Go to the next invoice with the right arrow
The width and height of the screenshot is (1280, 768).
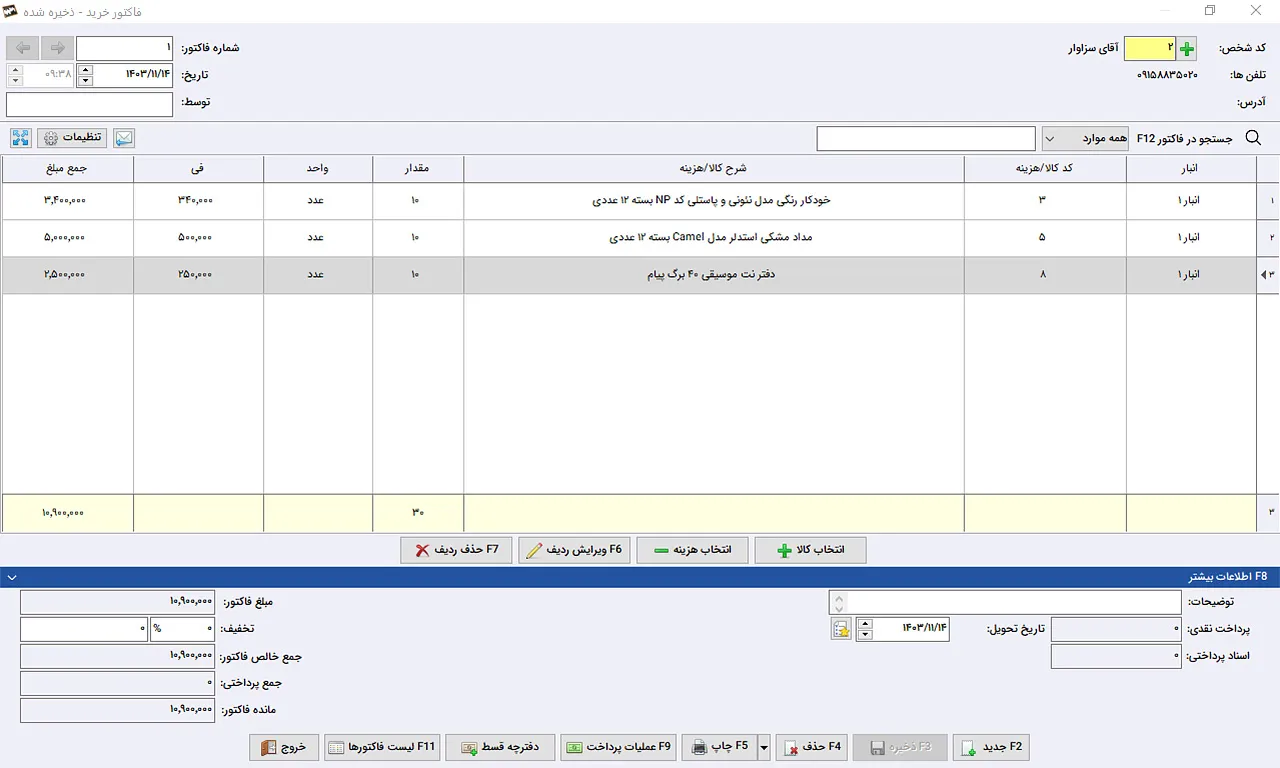click(x=57, y=48)
